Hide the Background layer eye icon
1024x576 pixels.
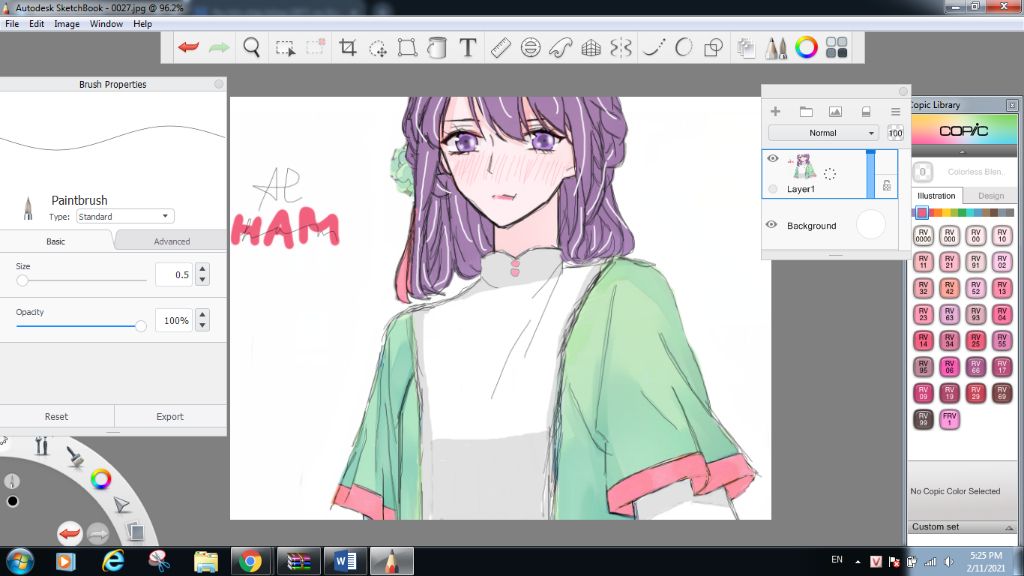tap(771, 225)
